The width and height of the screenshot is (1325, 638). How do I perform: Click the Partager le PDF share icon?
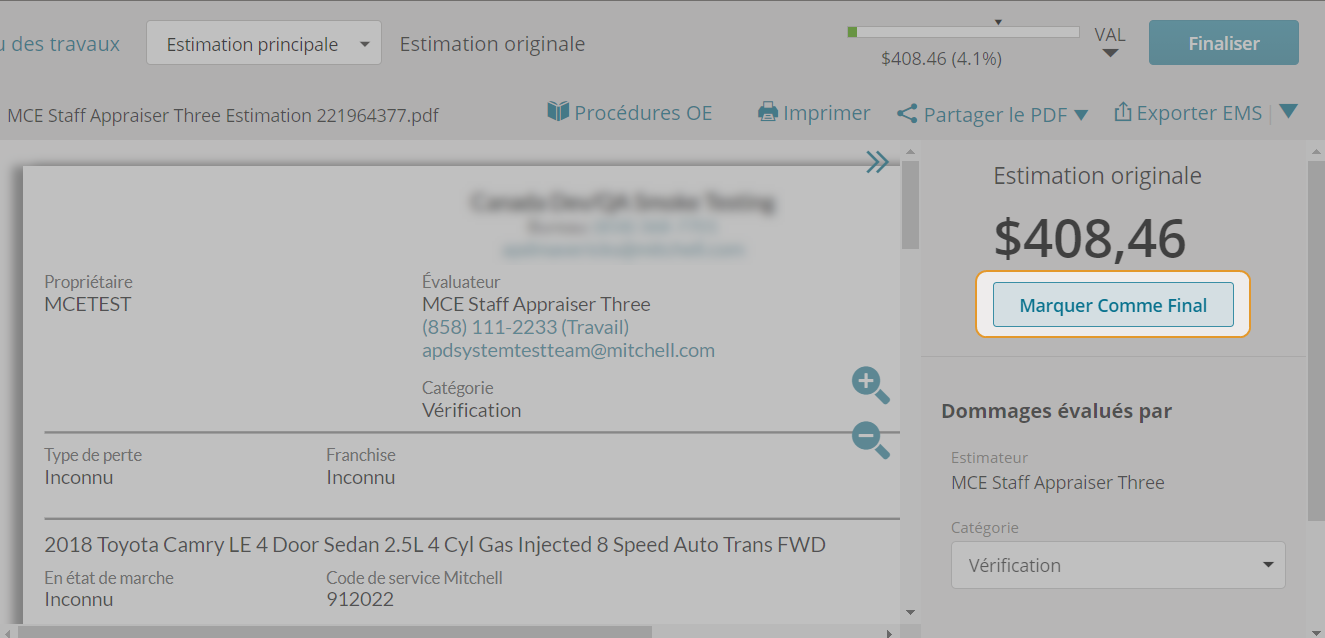[x=907, y=114]
